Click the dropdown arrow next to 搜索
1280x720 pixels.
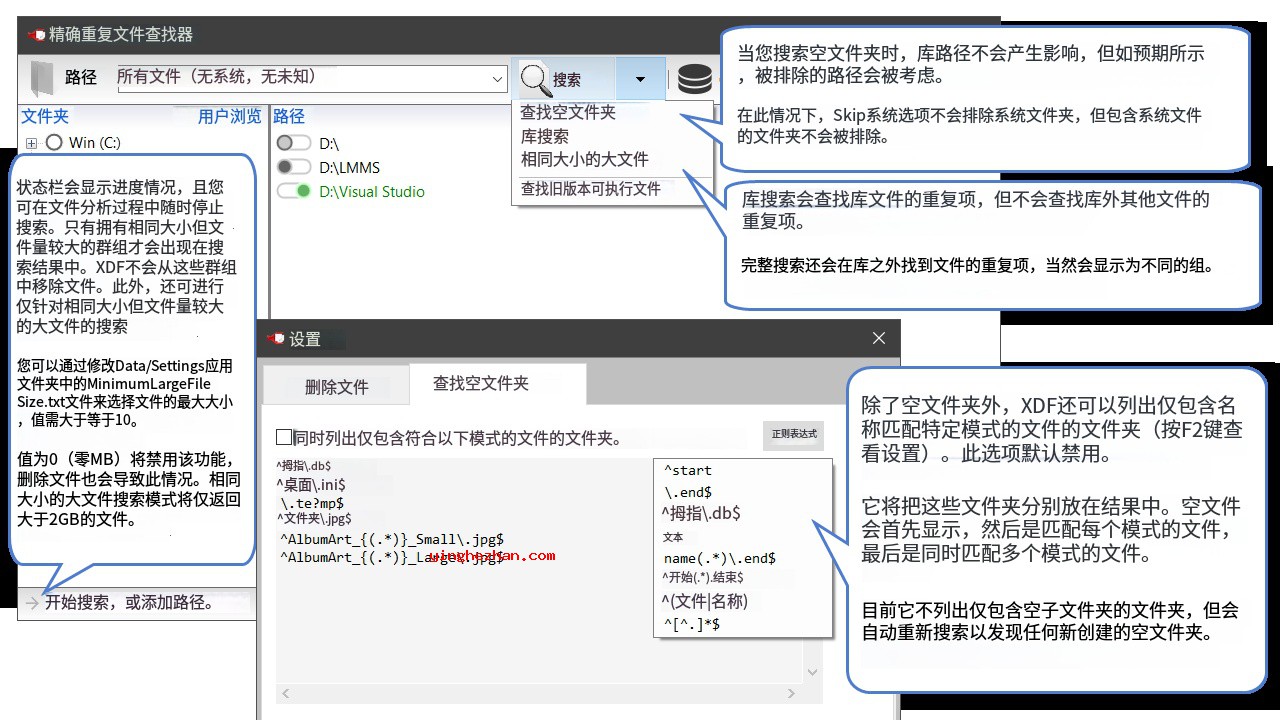[640, 79]
